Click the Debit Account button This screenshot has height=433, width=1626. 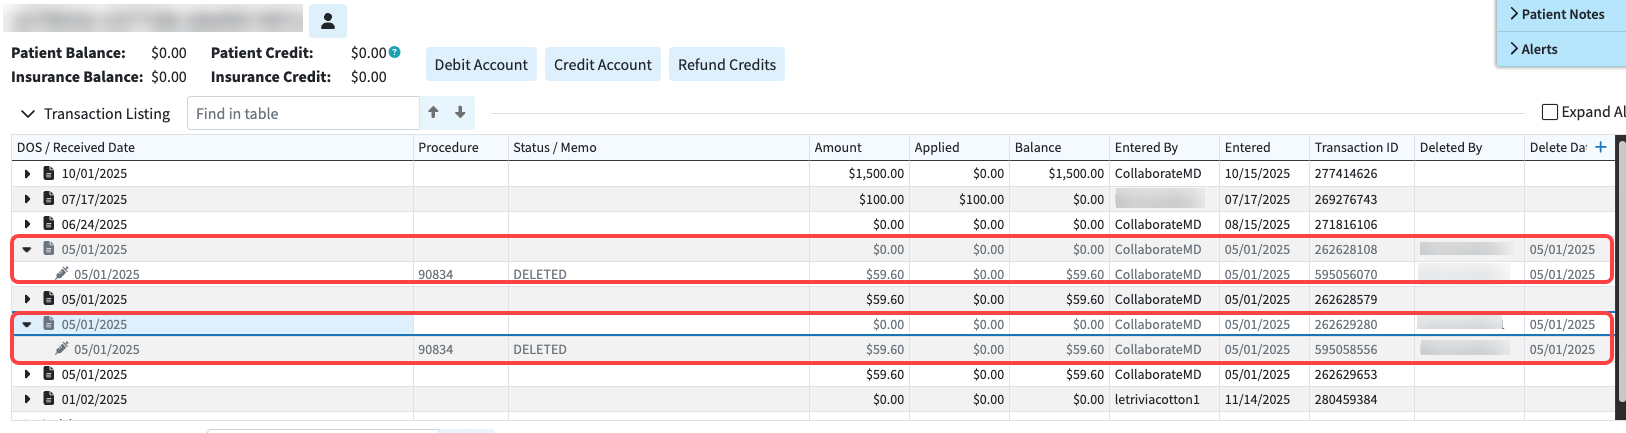point(481,64)
